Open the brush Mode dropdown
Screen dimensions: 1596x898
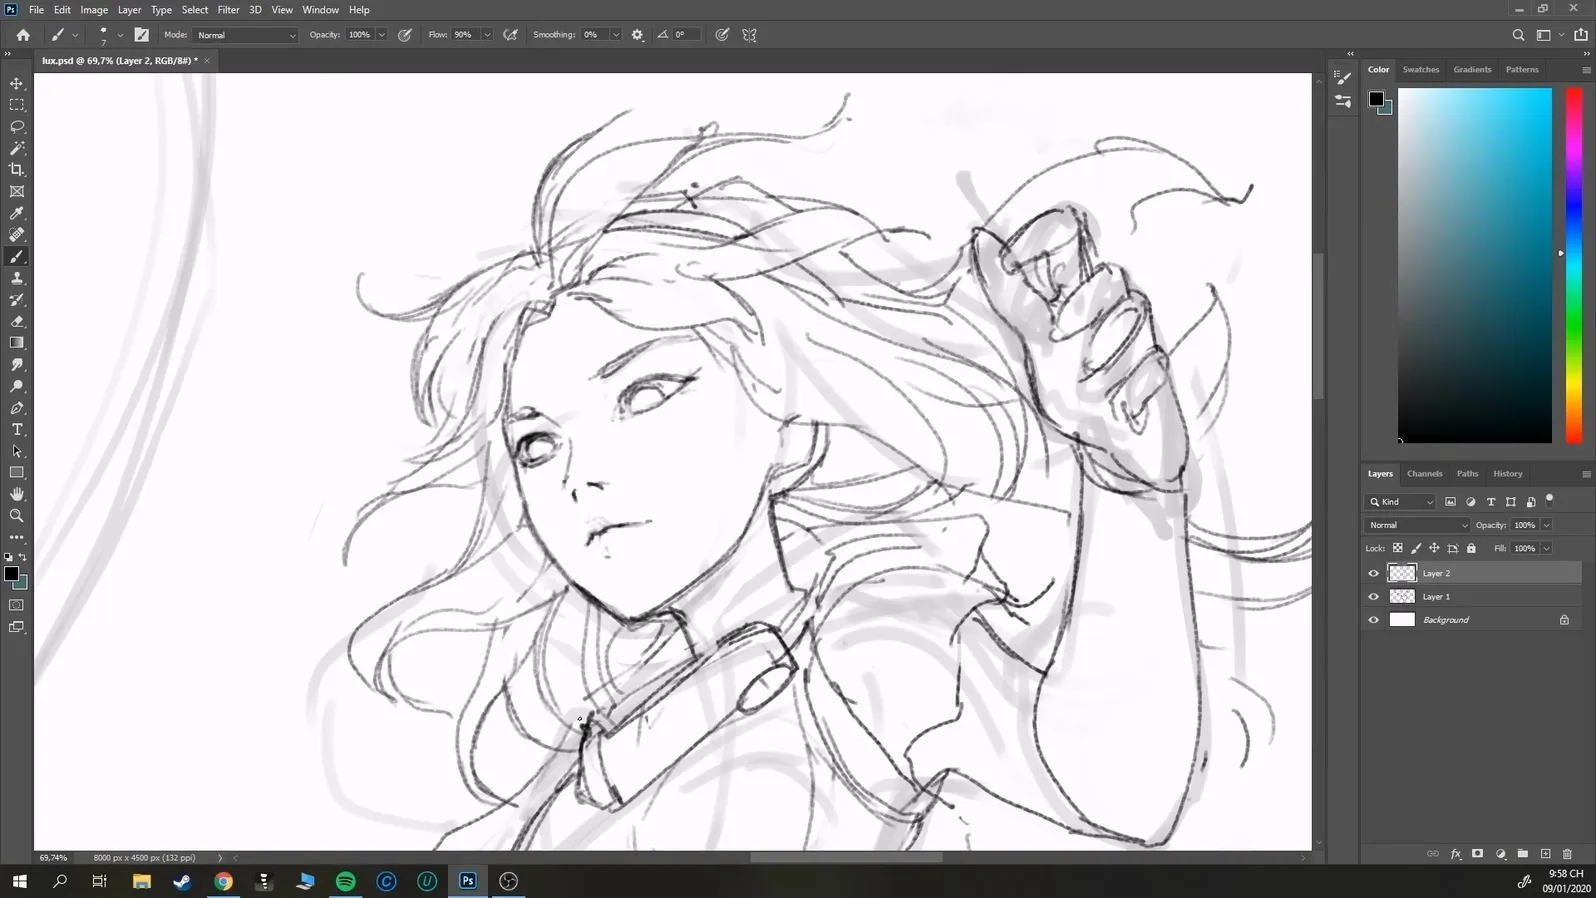click(x=246, y=35)
